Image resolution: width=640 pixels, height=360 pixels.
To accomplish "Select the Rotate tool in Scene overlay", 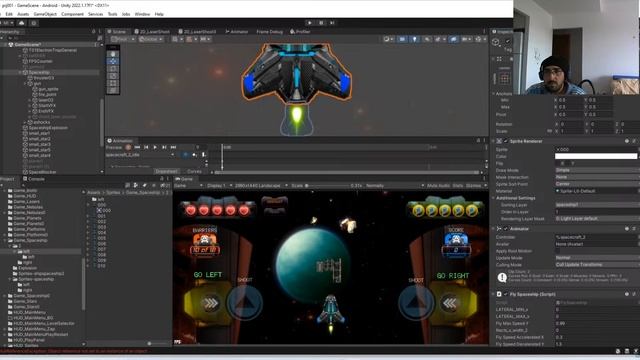I will [x=113, y=69].
